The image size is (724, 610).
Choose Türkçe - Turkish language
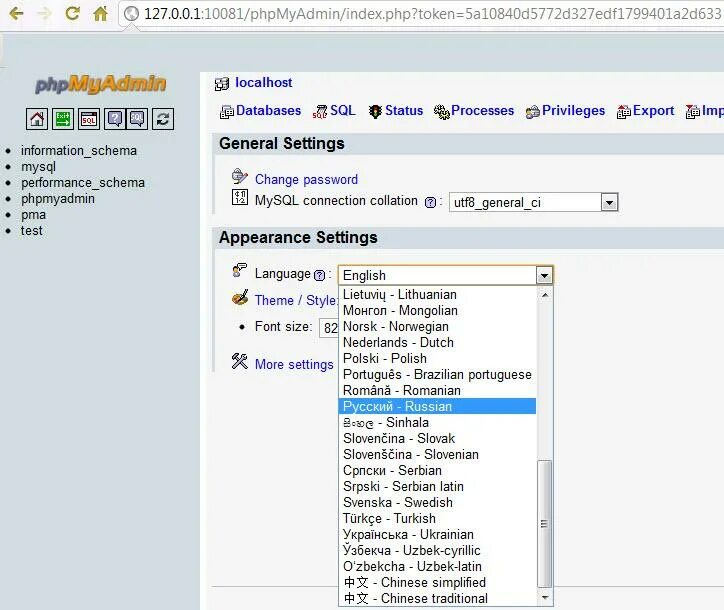(x=437, y=519)
